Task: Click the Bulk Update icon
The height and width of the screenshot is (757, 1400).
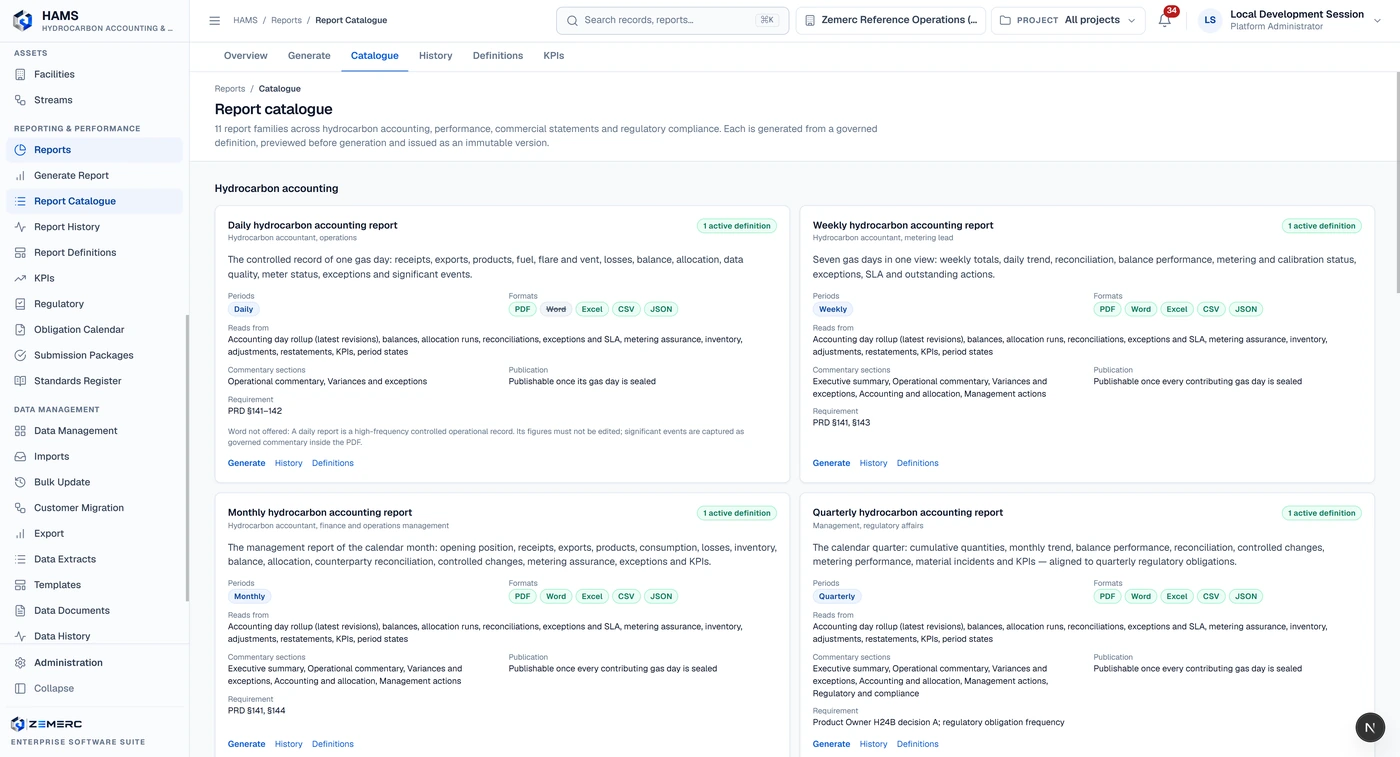Action: 20,482
